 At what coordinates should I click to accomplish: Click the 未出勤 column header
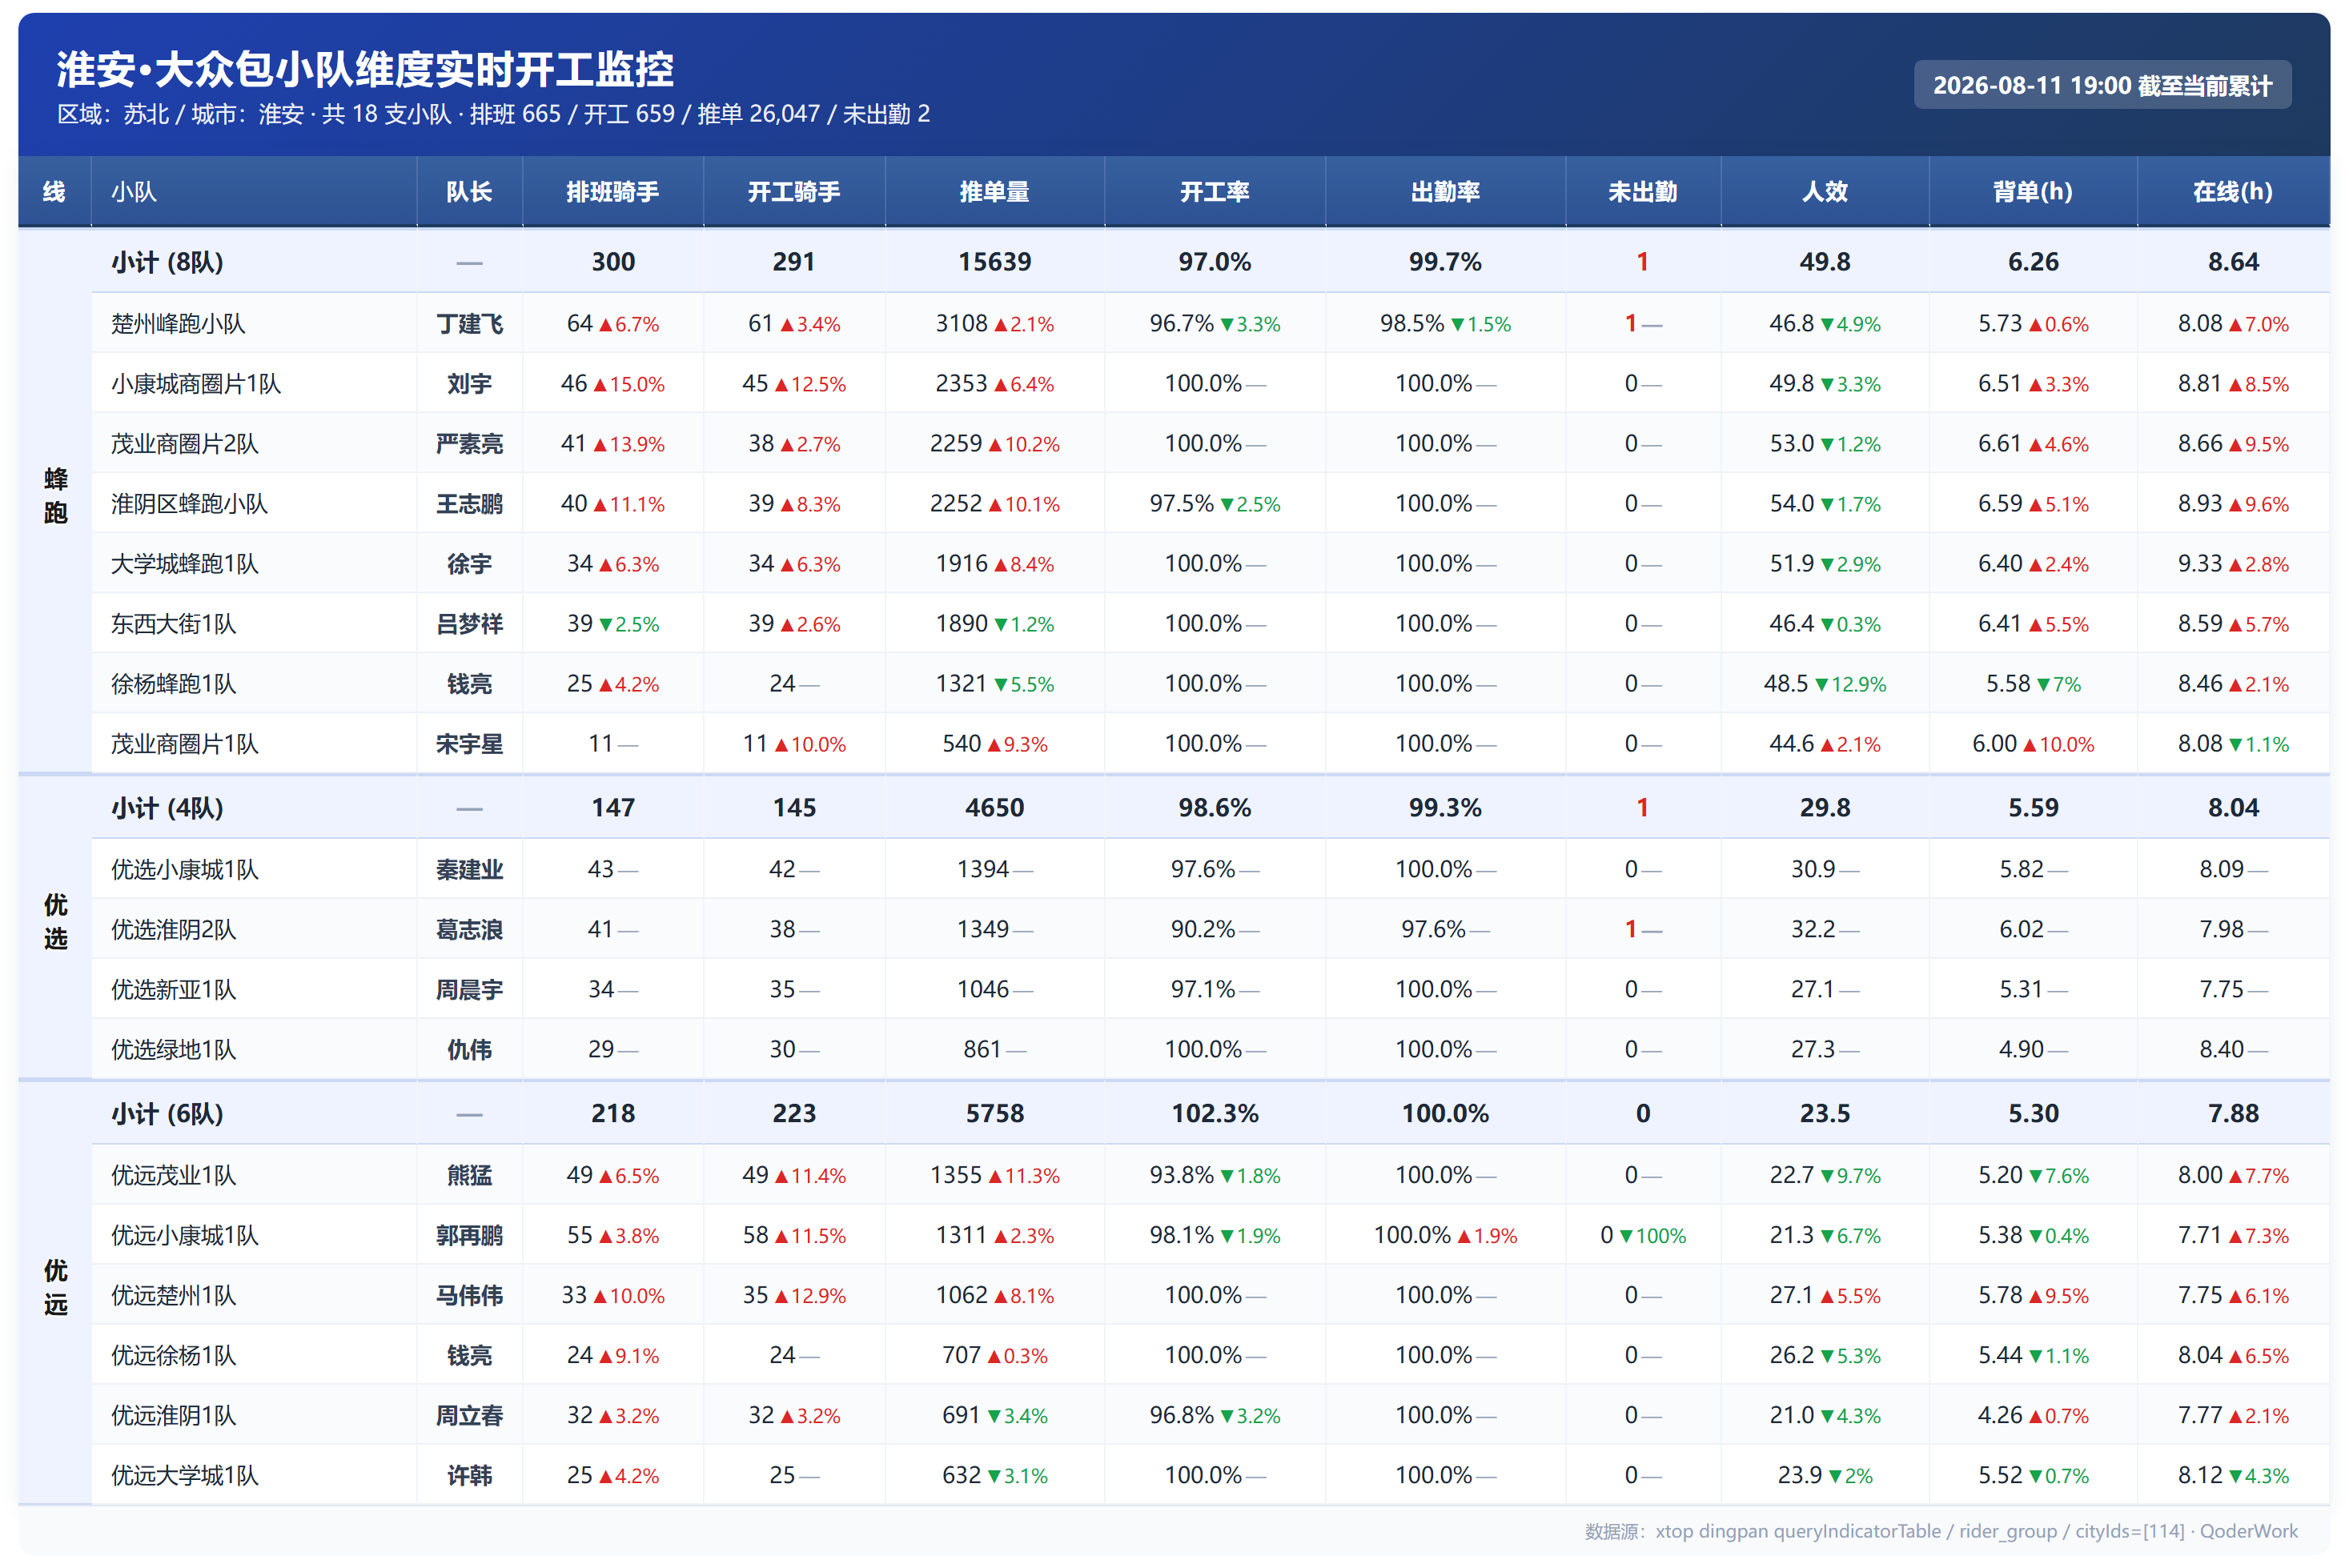1642,191
